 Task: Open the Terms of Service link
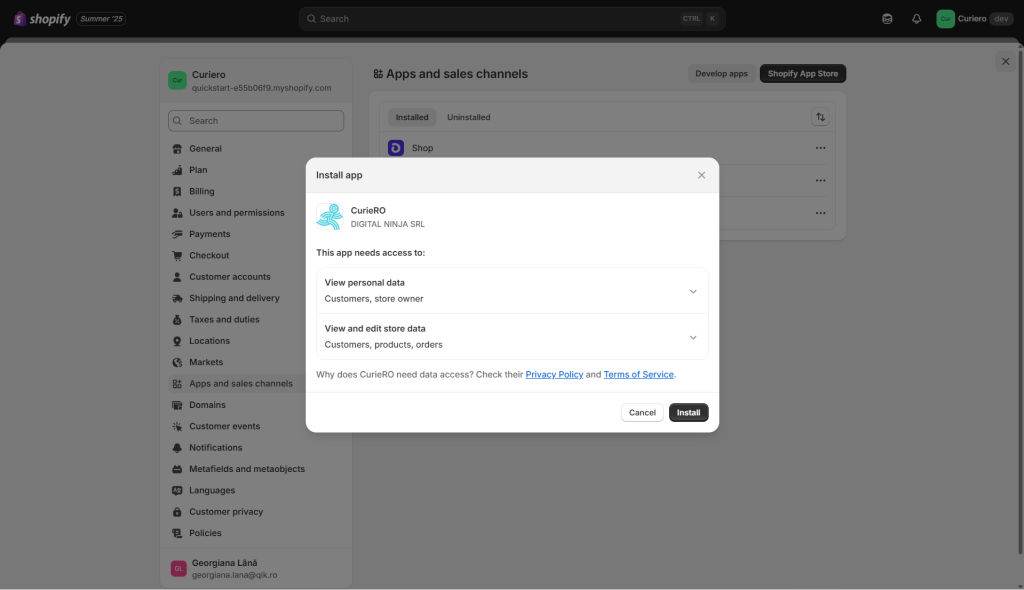pos(638,374)
